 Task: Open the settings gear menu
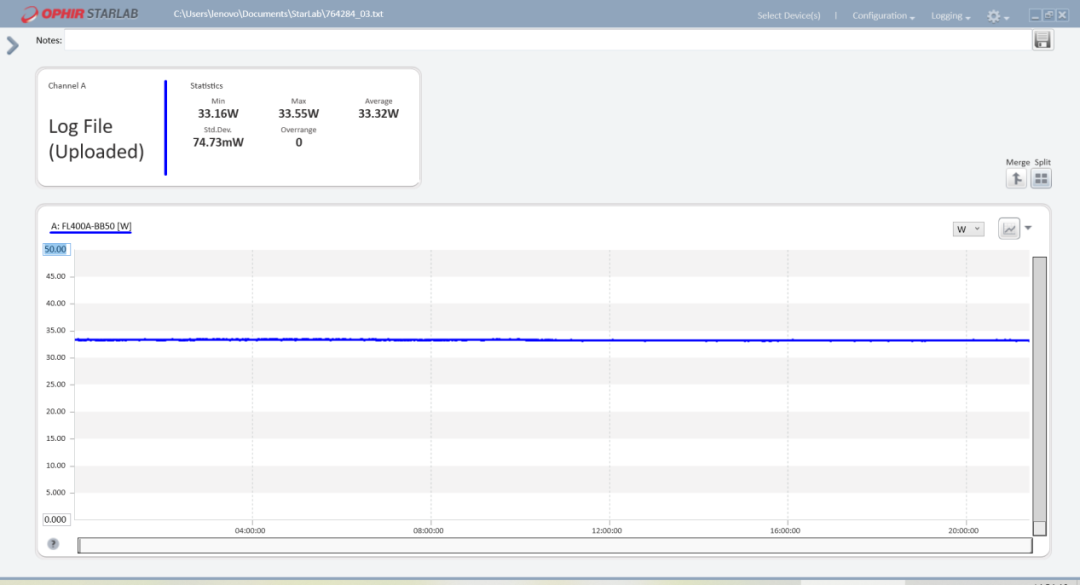pyautogui.click(x=997, y=16)
